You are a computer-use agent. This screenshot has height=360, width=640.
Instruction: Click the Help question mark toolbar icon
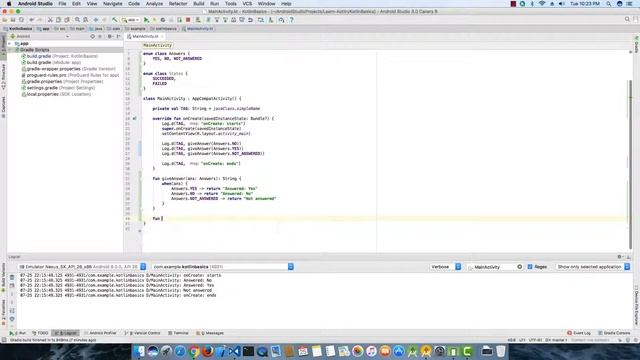click(x=291, y=20)
